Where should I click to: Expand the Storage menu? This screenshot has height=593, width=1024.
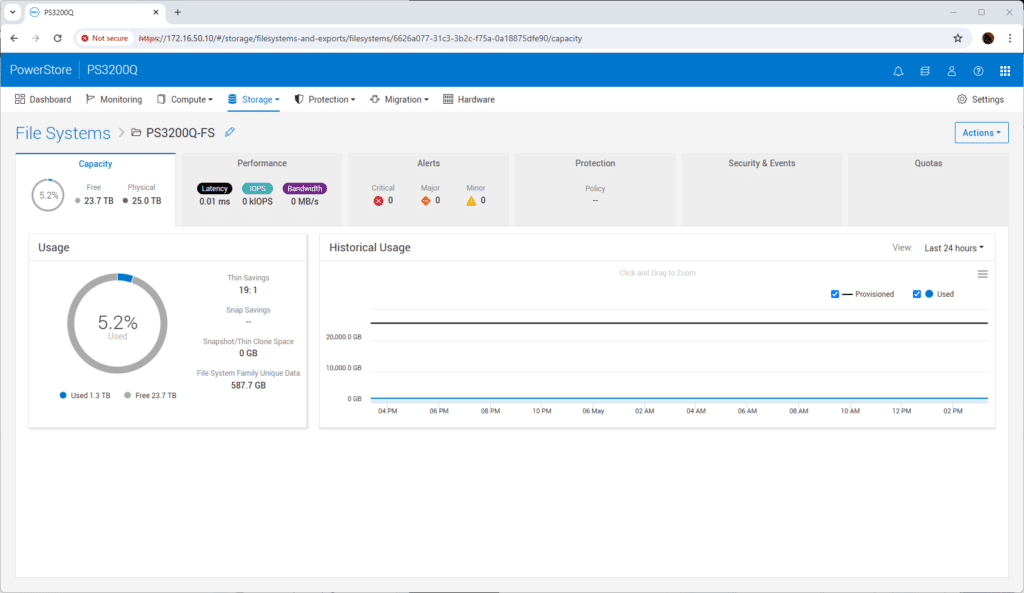pos(253,99)
